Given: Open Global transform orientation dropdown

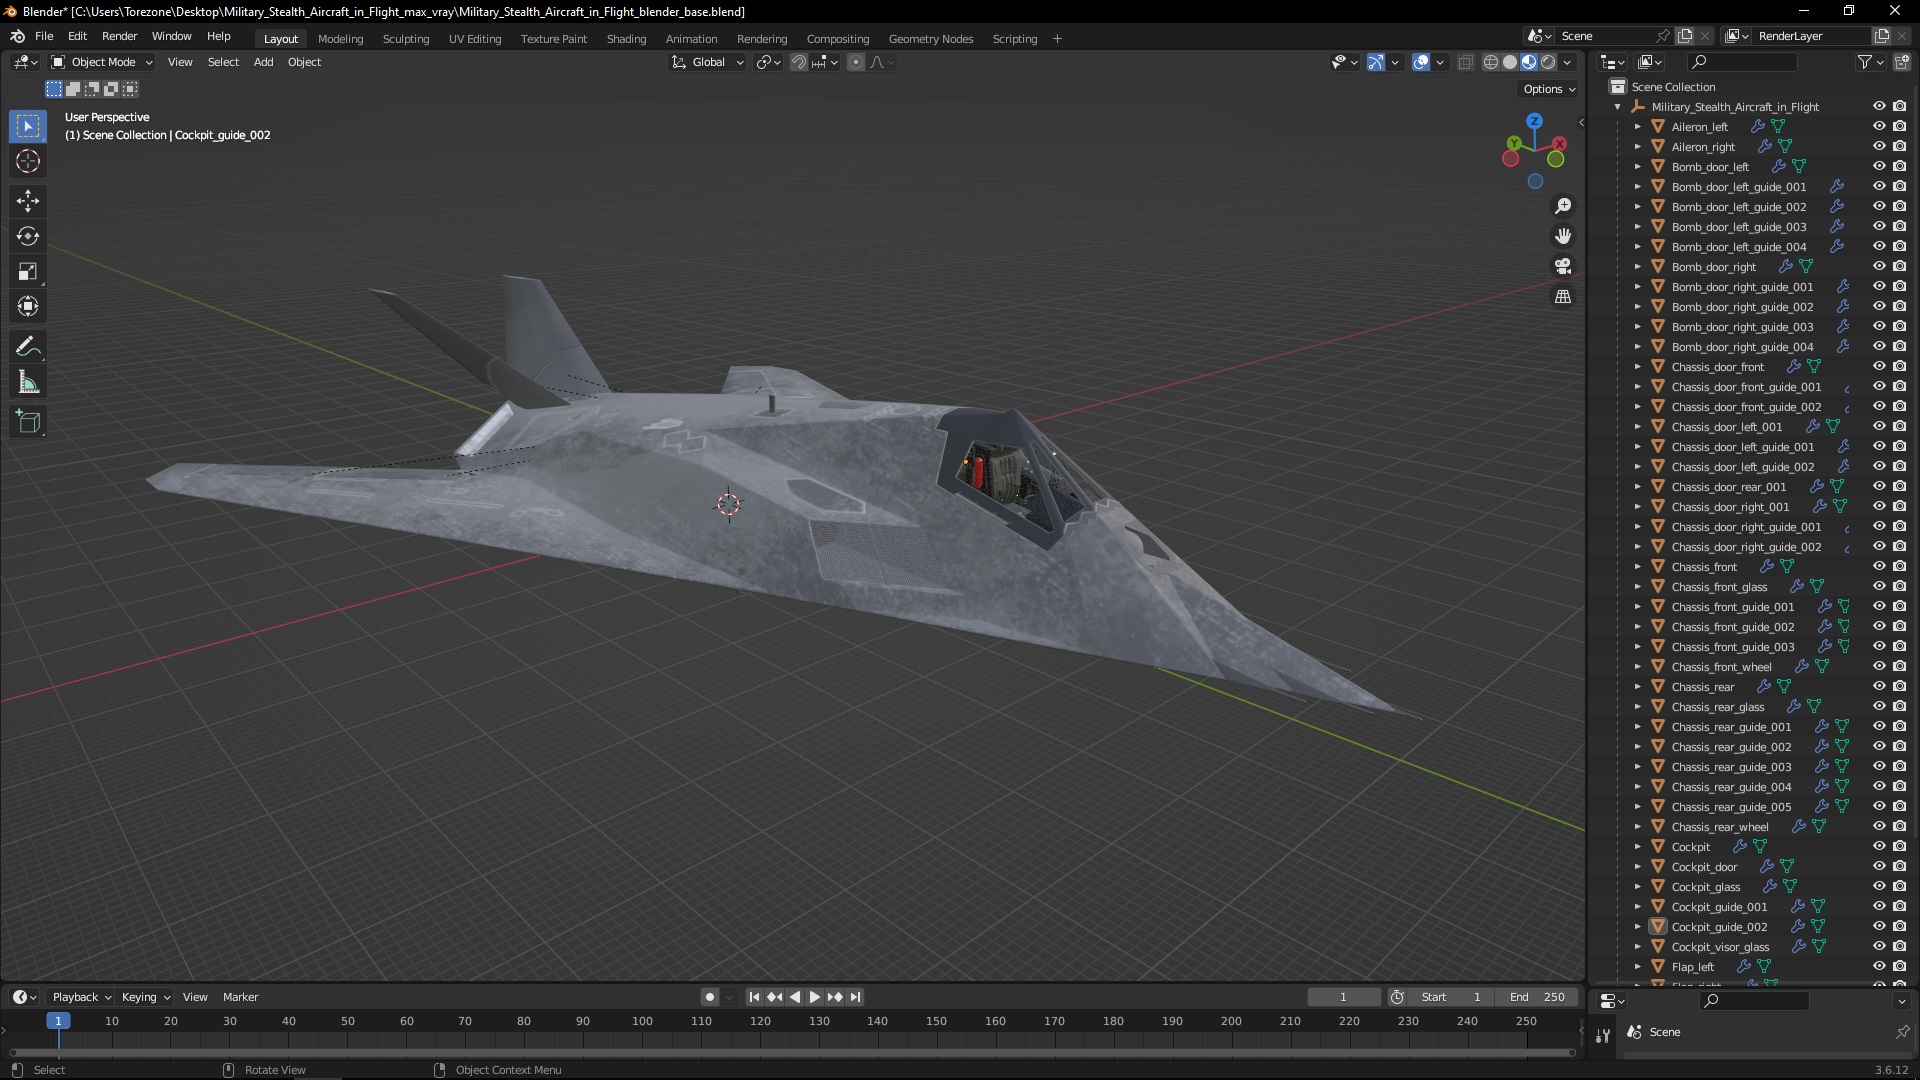Looking at the screenshot, I should (707, 62).
